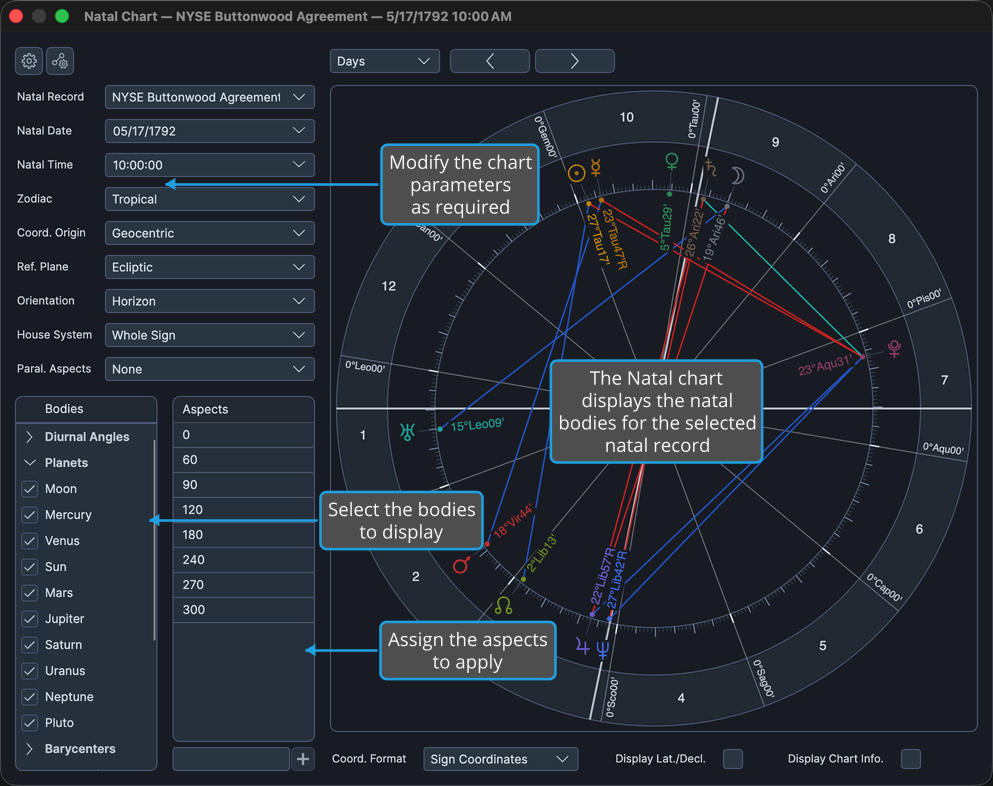The image size is (993, 786).
Task: Uncheck the Uranus body checkbox
Action: point(30,671)
